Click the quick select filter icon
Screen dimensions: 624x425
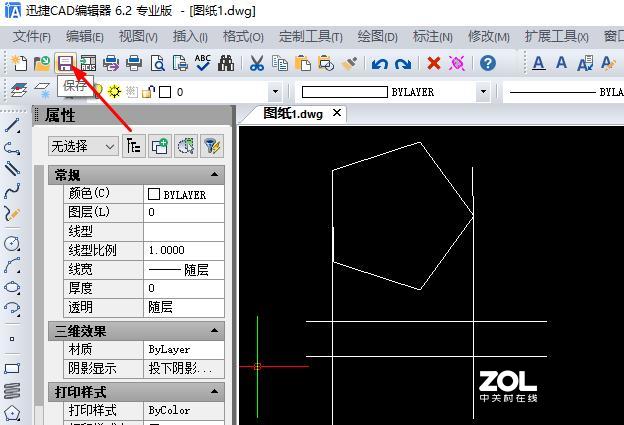tap(212, 146)
